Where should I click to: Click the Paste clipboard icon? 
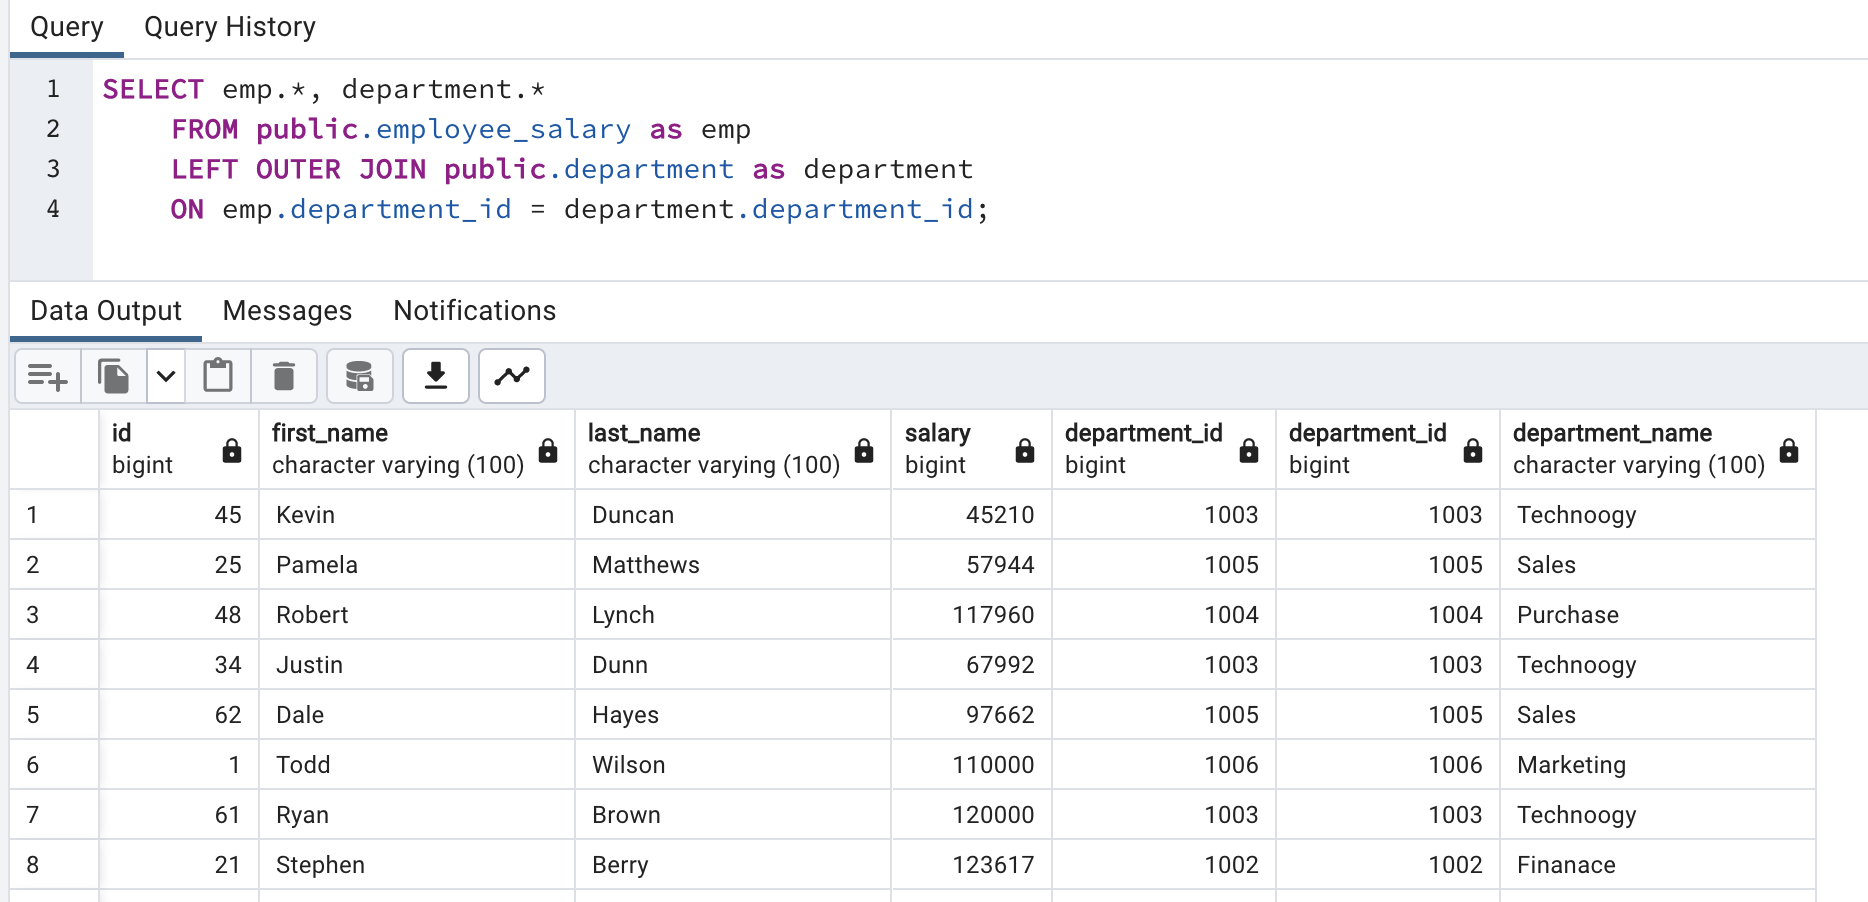pos(218,377)
